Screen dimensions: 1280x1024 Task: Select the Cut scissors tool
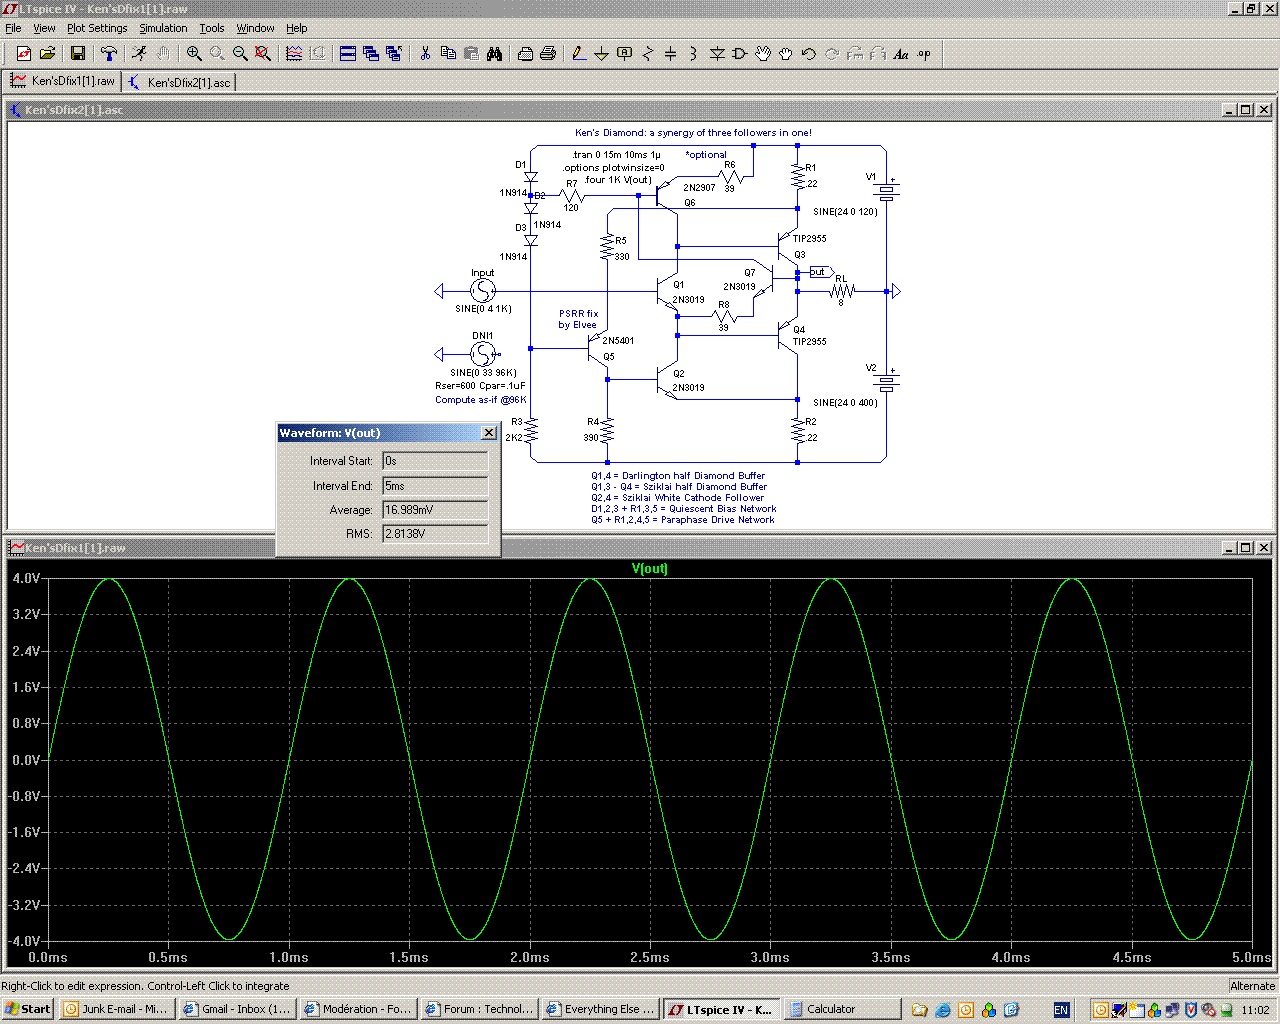(x=425, y=54)
